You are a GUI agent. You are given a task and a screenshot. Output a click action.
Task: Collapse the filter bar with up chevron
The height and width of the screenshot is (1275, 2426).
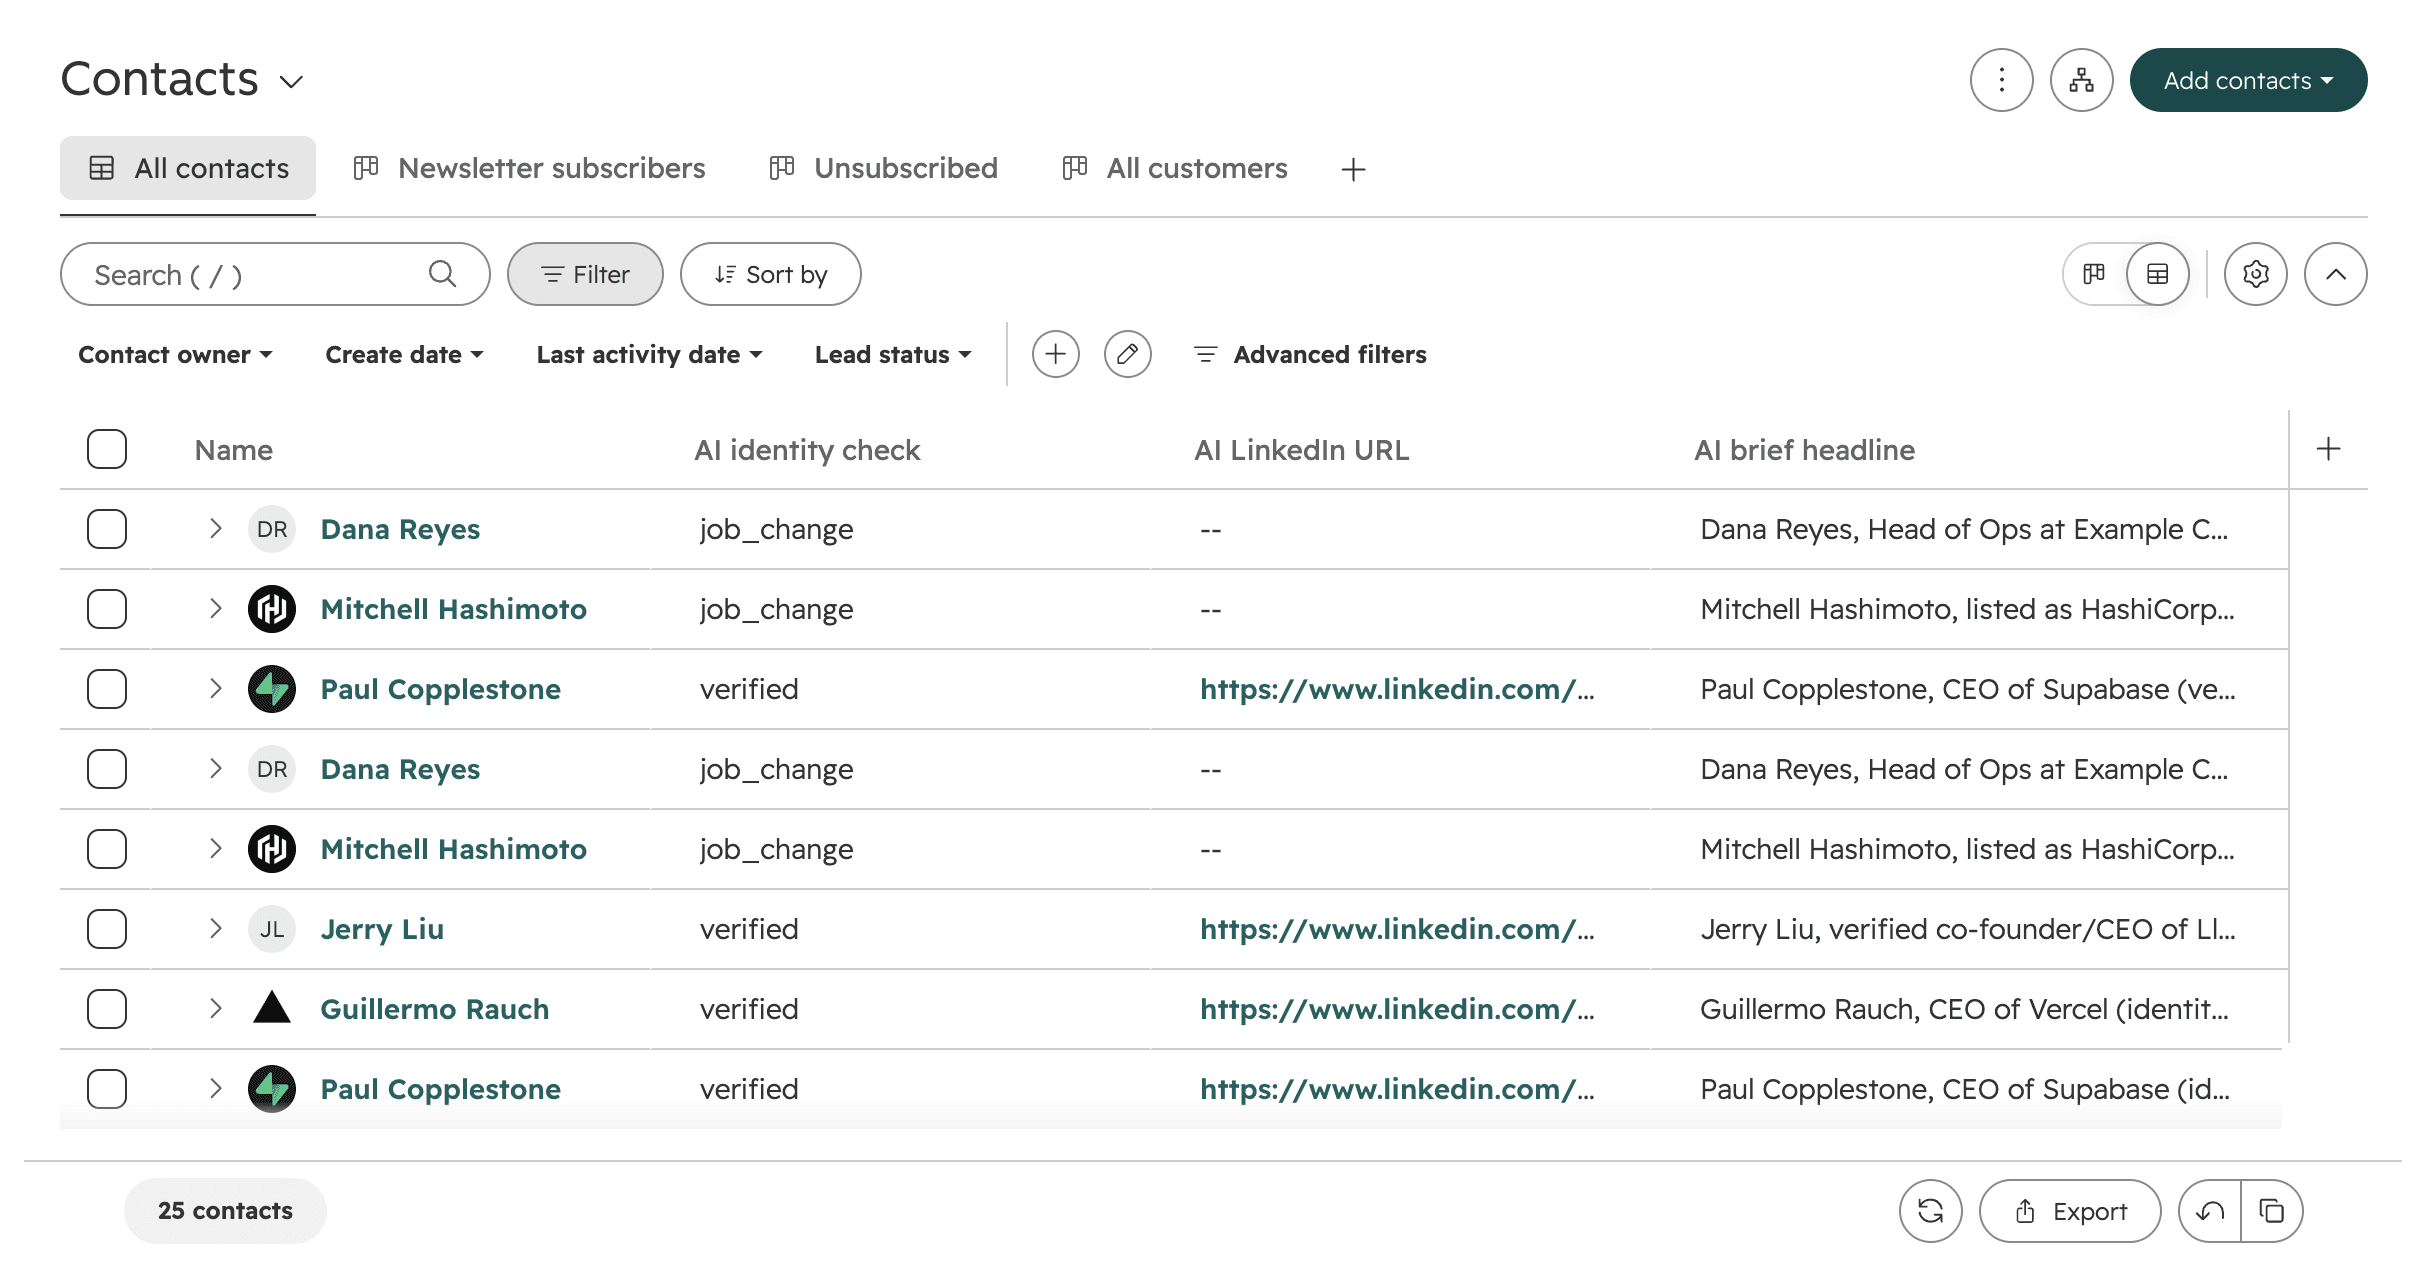[x=2335, y=274]
